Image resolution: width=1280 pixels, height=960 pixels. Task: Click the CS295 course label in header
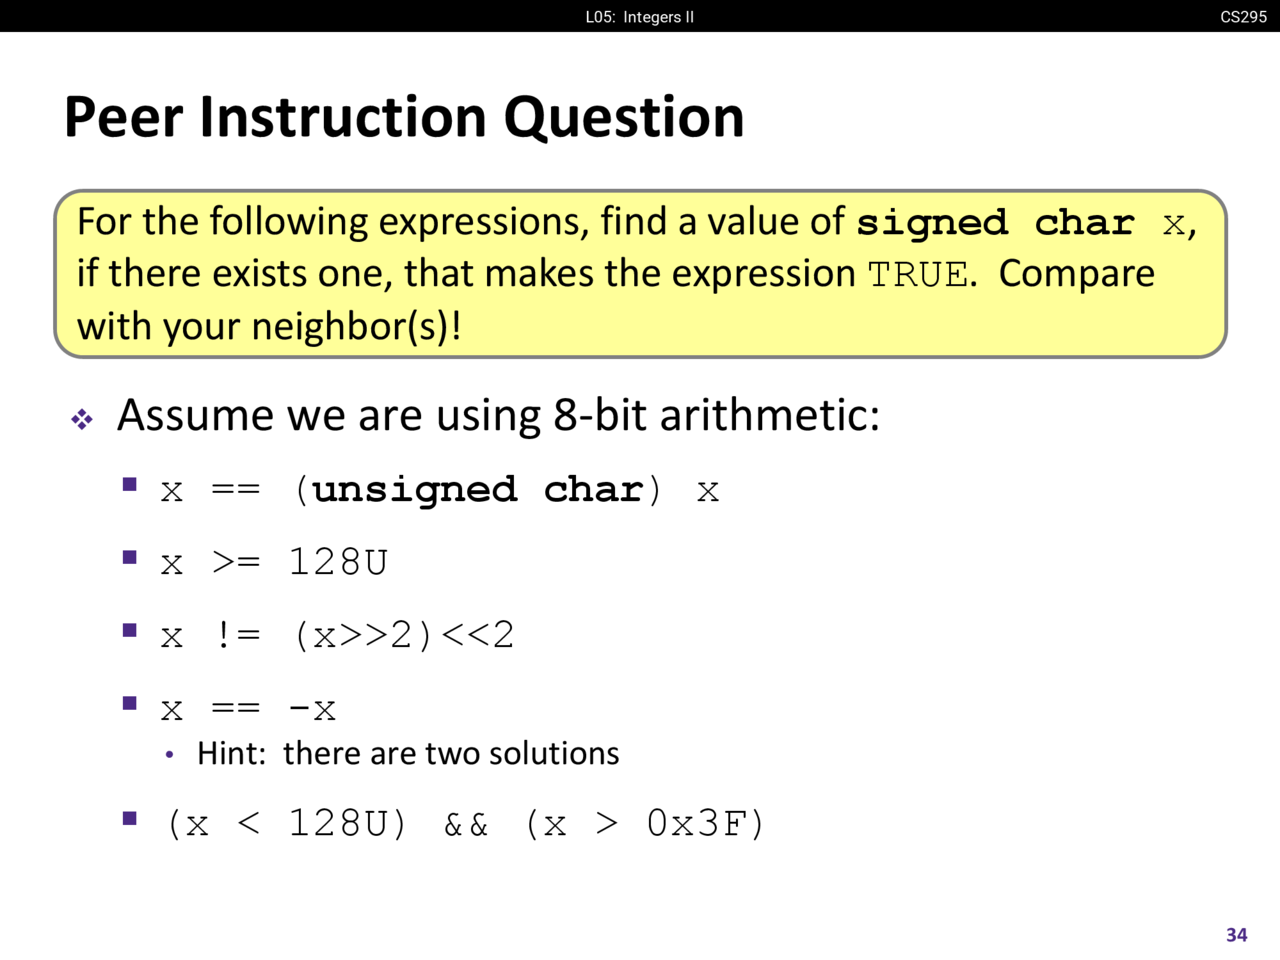tap(1243, 16)
